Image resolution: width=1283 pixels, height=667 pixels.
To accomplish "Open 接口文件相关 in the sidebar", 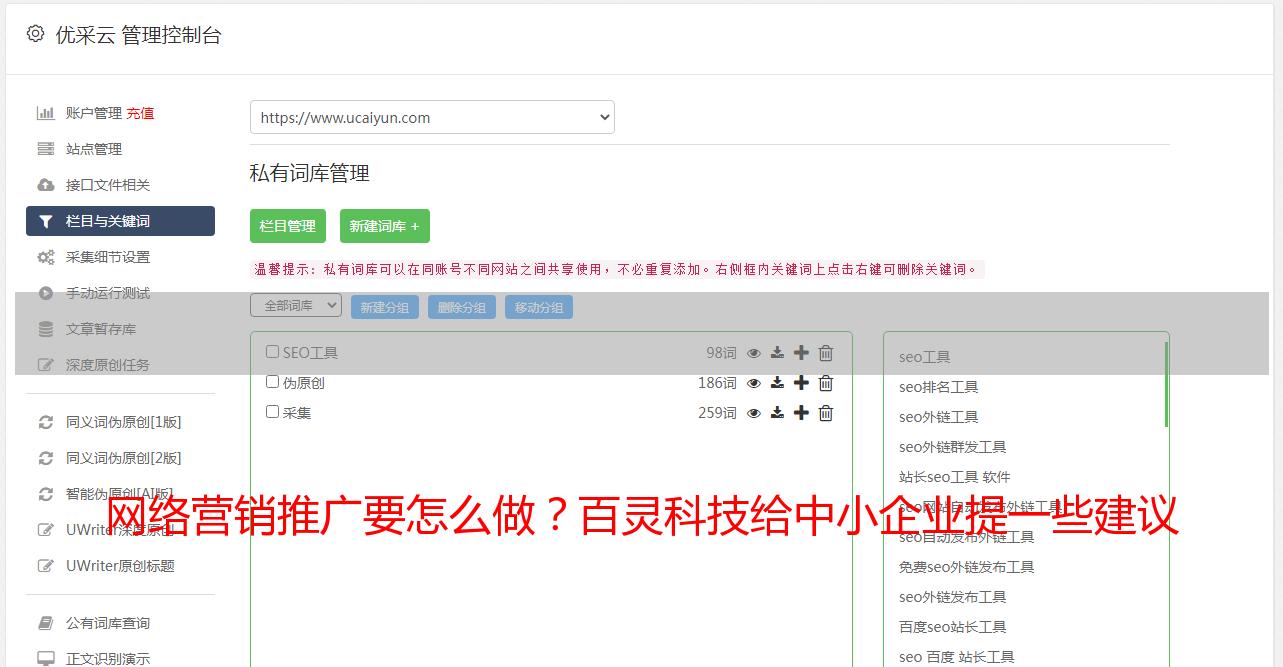I will 108,185.
